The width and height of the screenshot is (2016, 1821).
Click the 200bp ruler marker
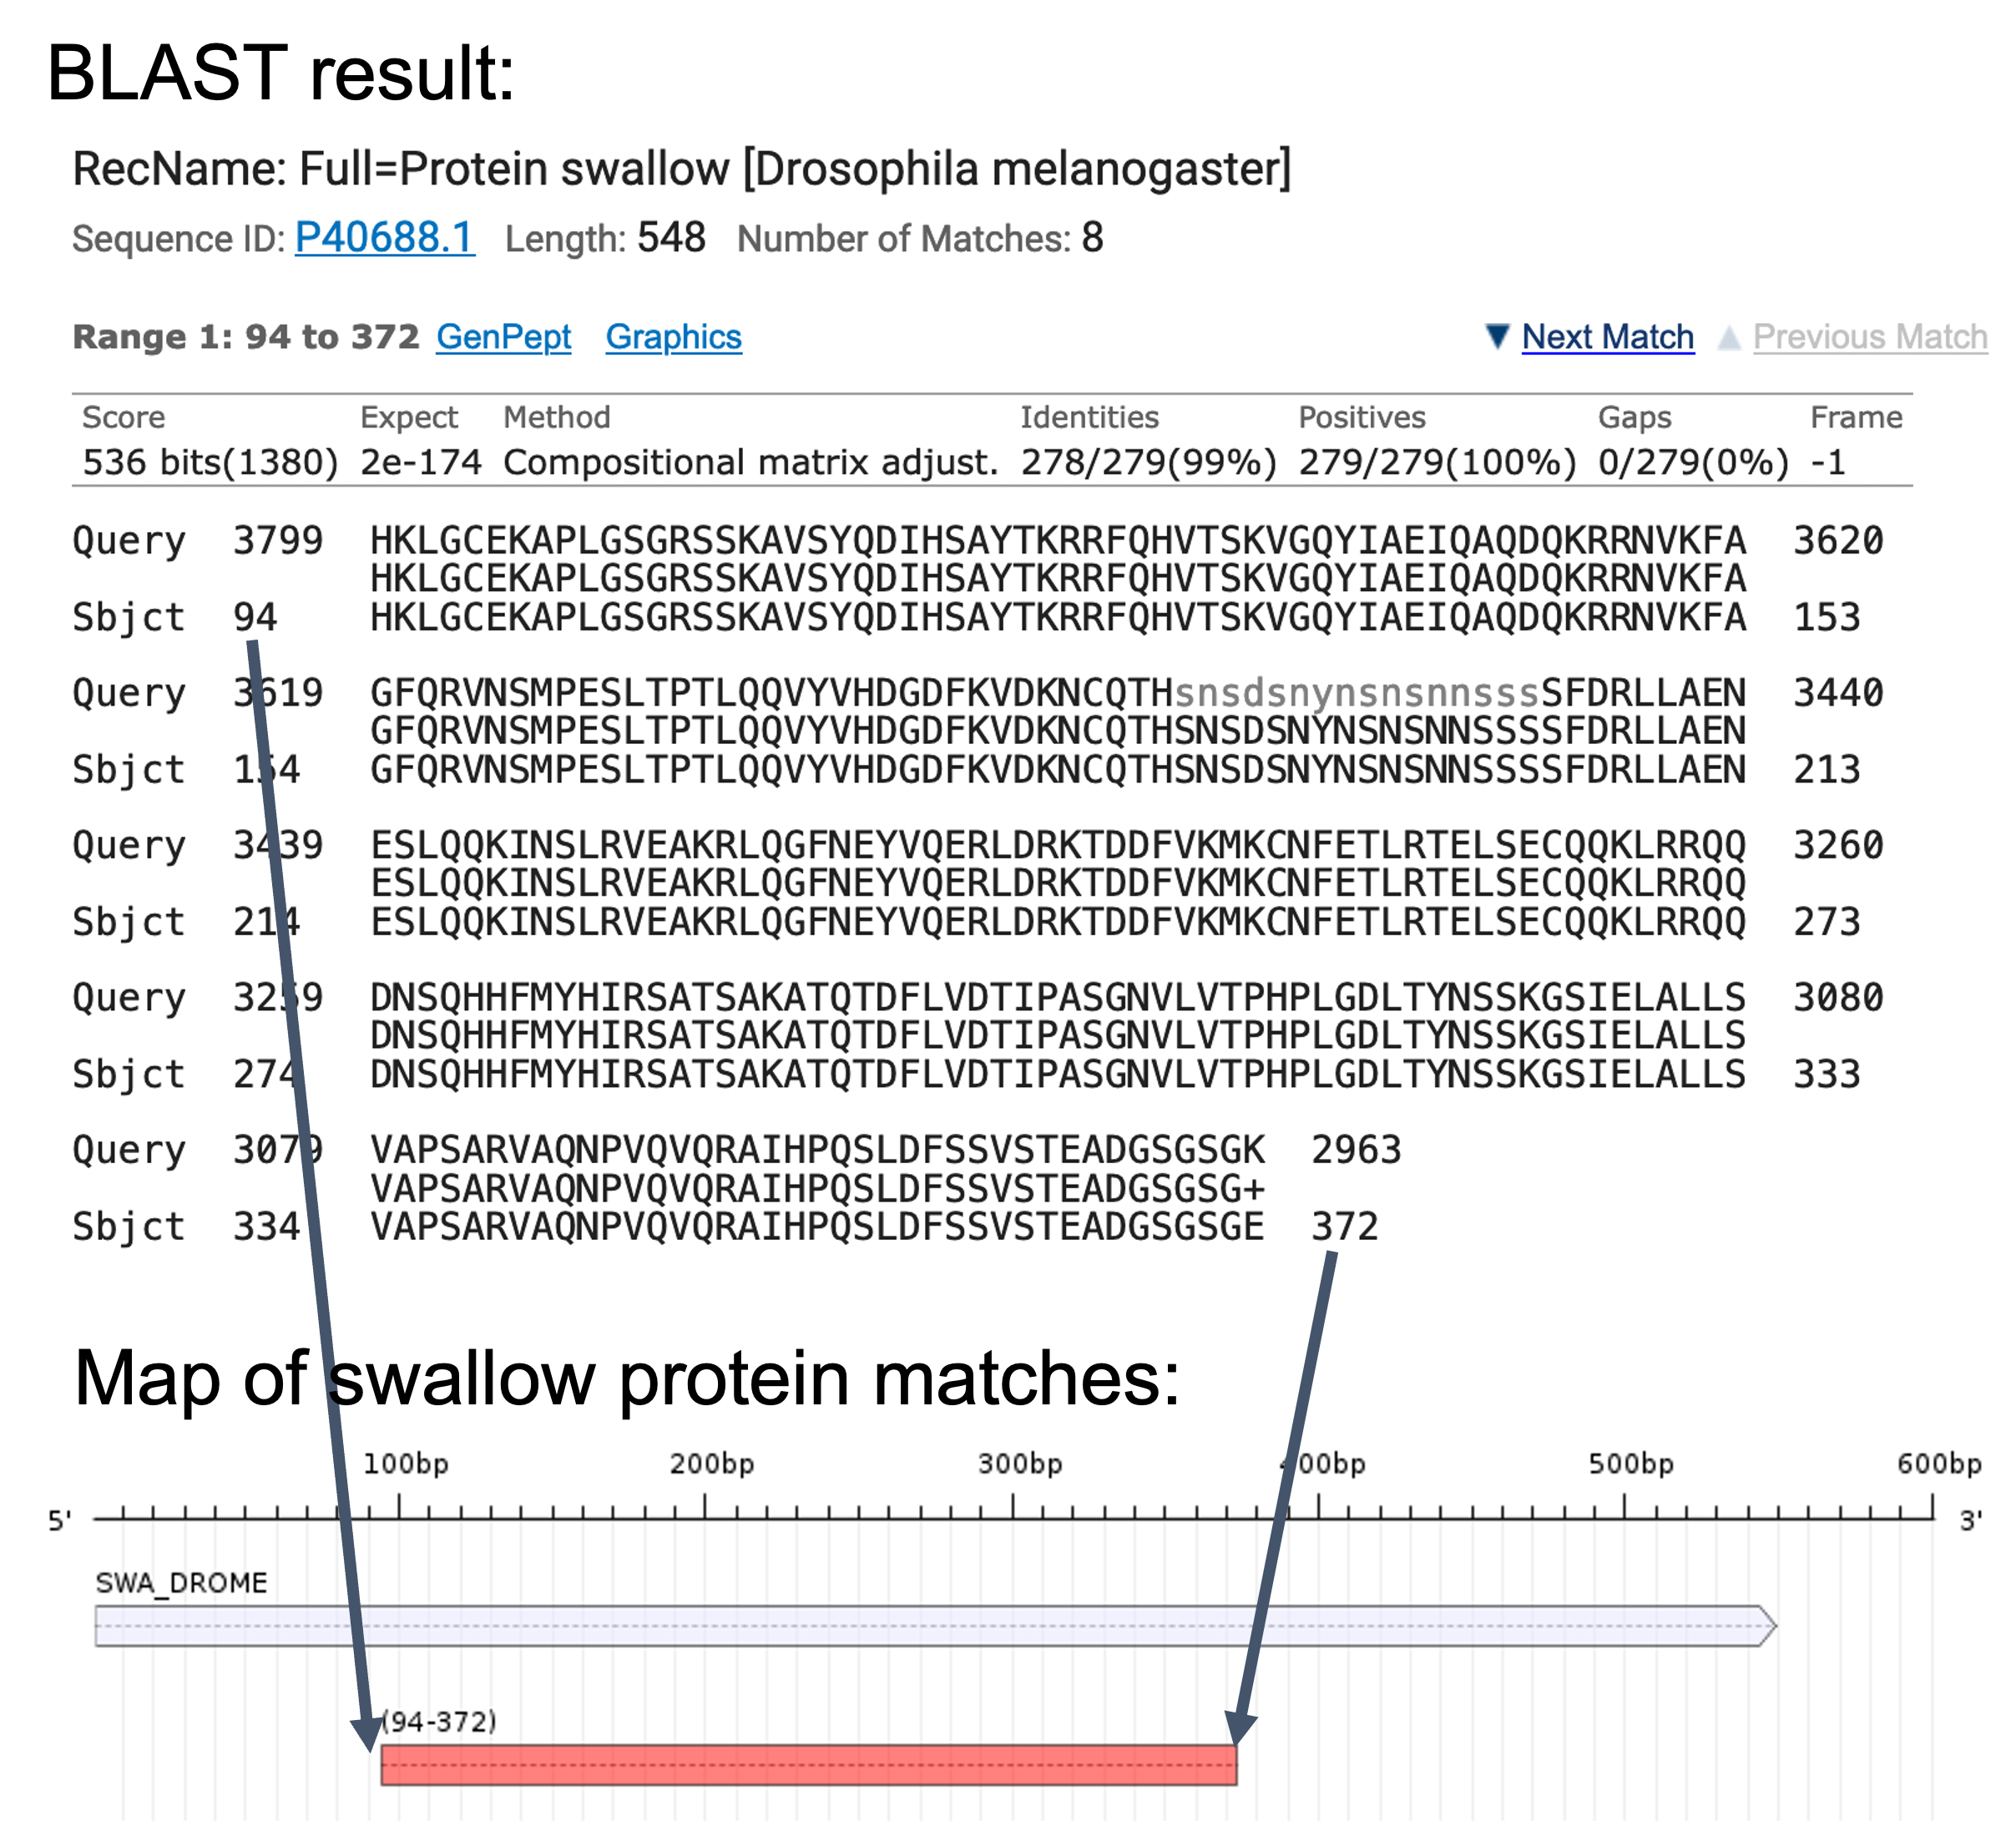(x=711, y=1464)
